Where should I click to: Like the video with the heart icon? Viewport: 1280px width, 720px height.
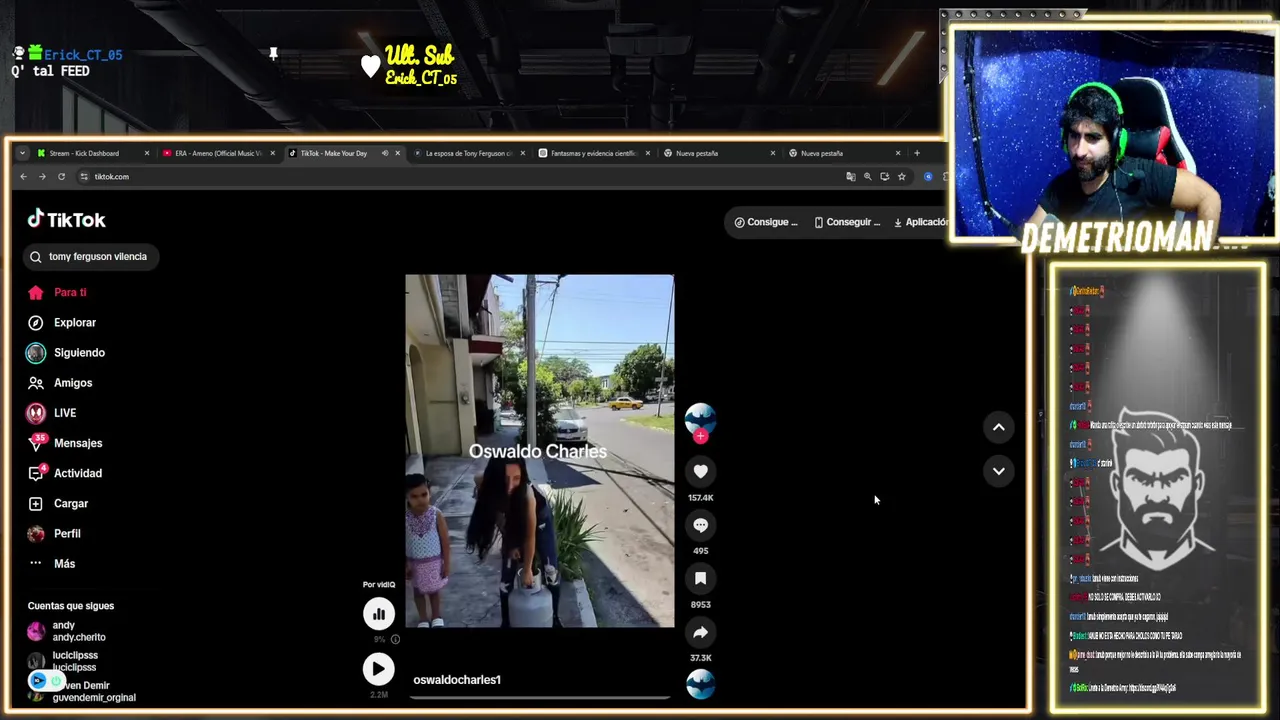tap(700, 471)
